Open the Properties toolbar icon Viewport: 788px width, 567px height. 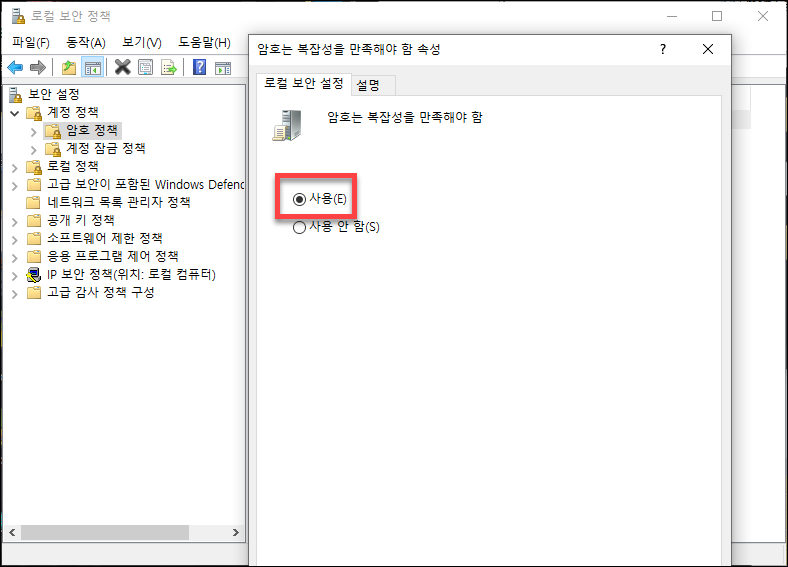(x=145, y=67)
